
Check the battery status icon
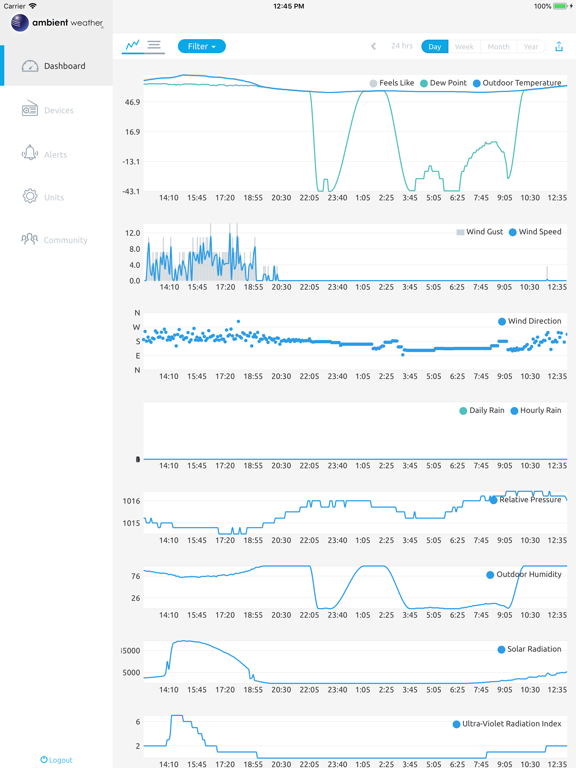pyautogui.click(x=560, y=6)
